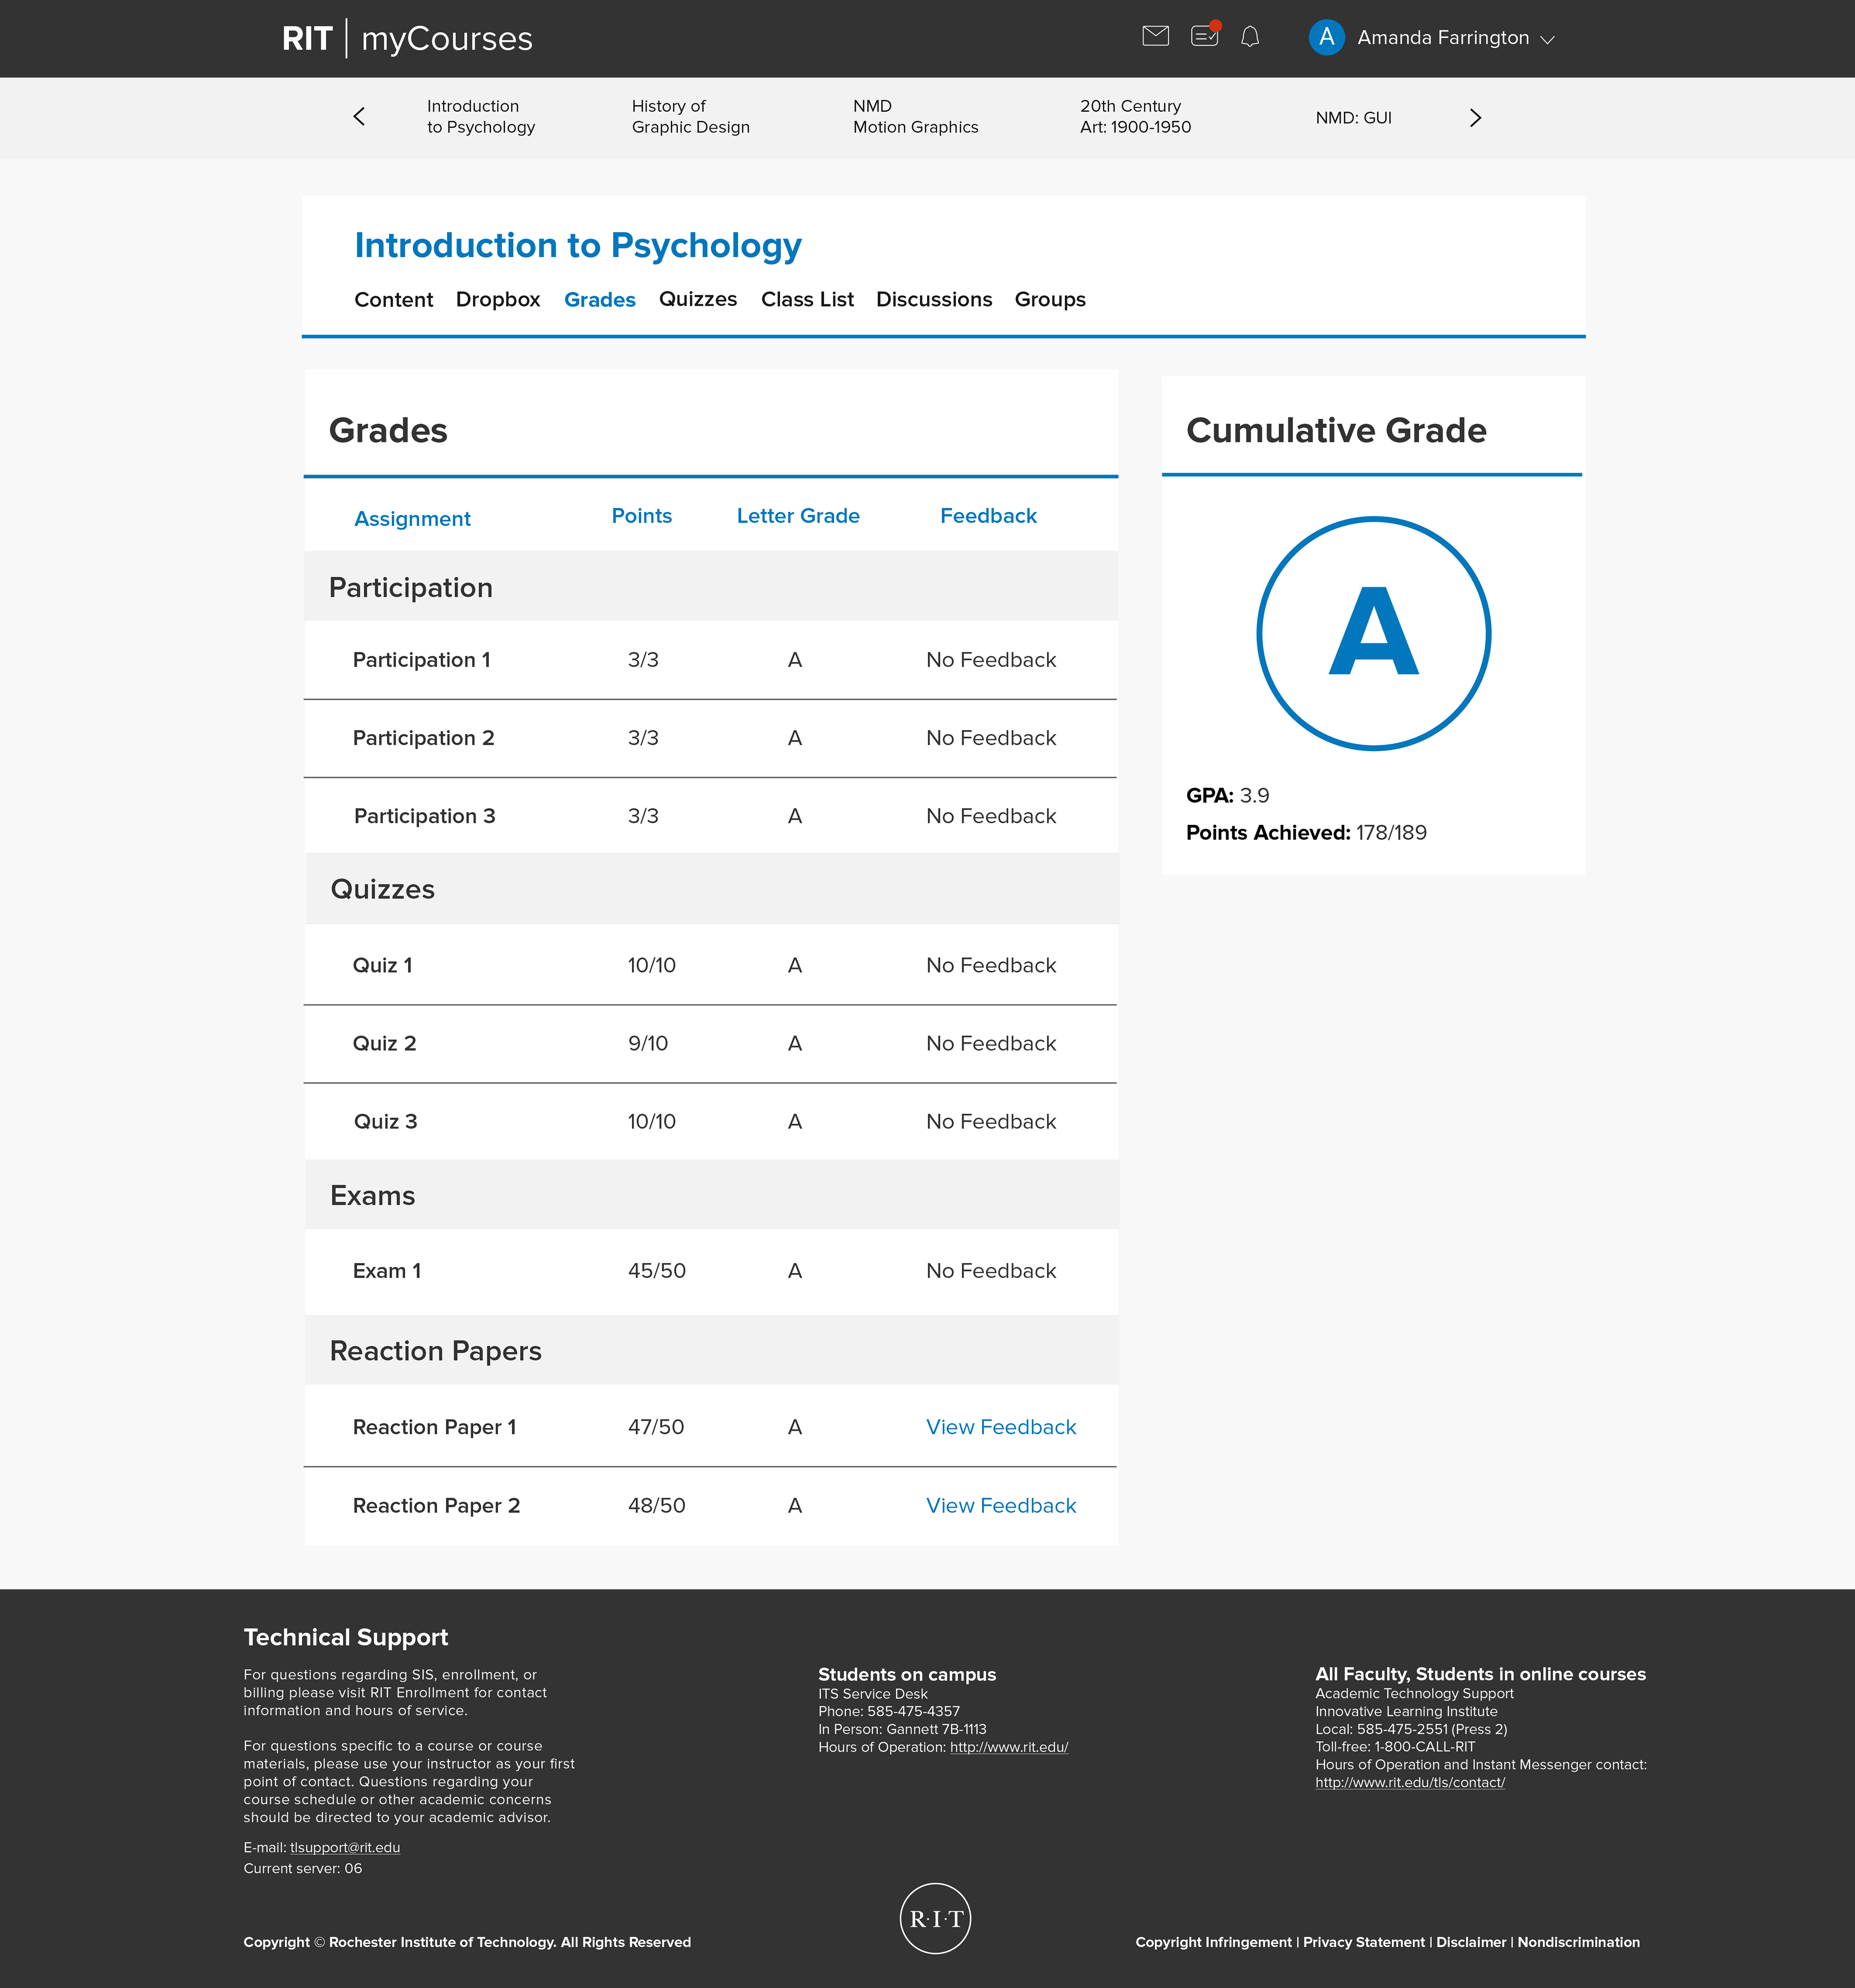Select the Participation 3 row name
This screenshot has height=1988, width=1855.
pos(424,816)
